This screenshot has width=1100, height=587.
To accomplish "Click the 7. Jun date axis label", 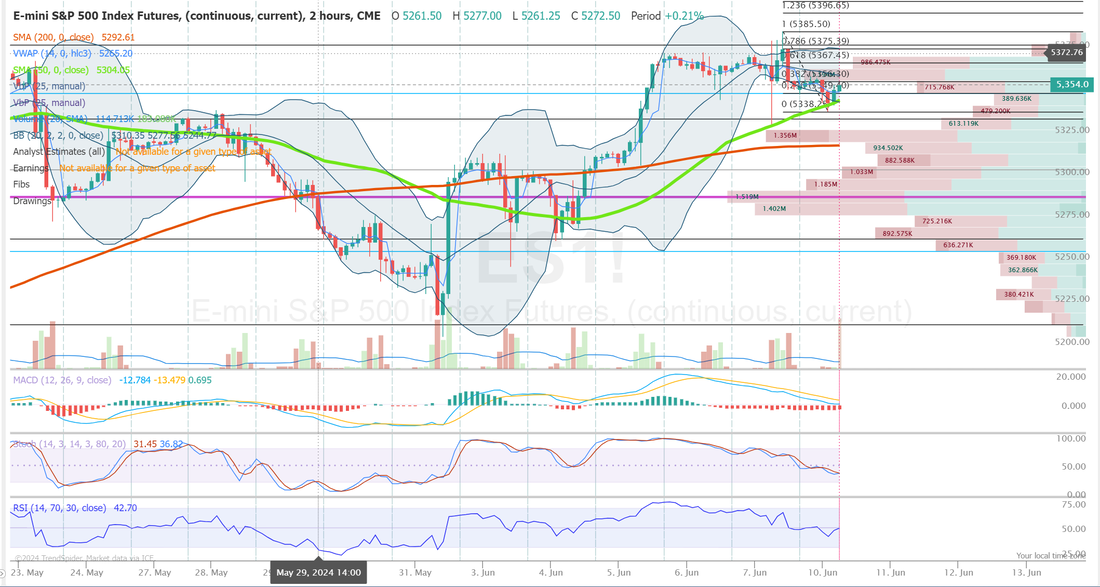I will coord(754,572).
